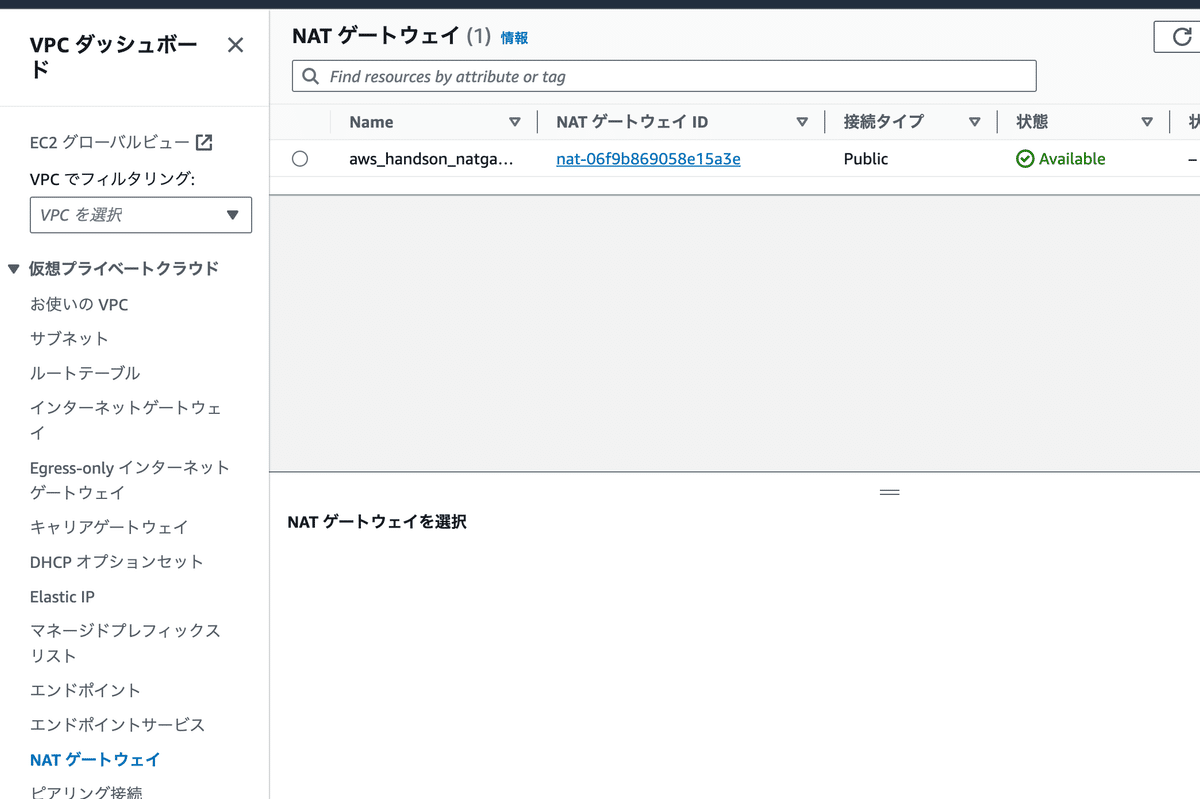Viewport: 1200px width, 799px height.
Task: Open the VPC を選択 filter dropdown
Action: click(x=140, y=215)
